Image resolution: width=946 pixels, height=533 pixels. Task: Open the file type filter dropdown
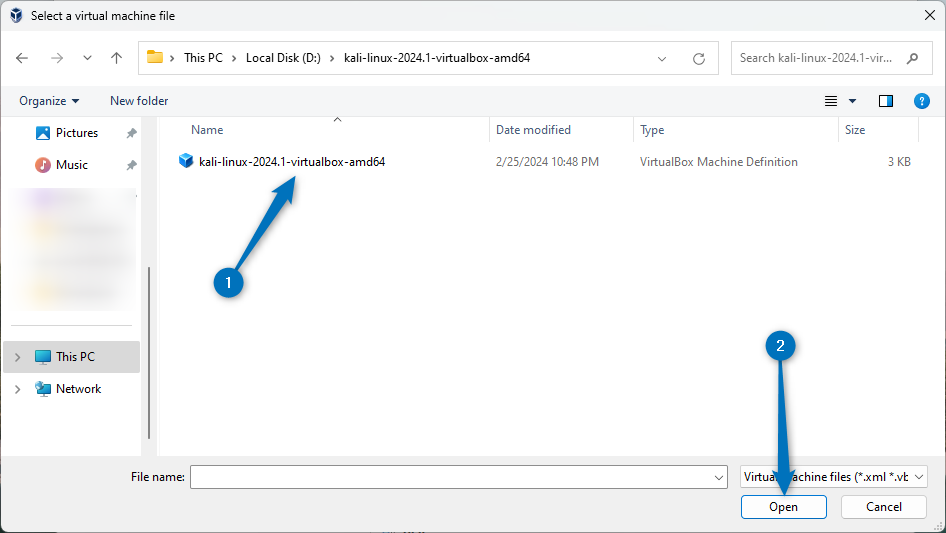pos(833,477)
